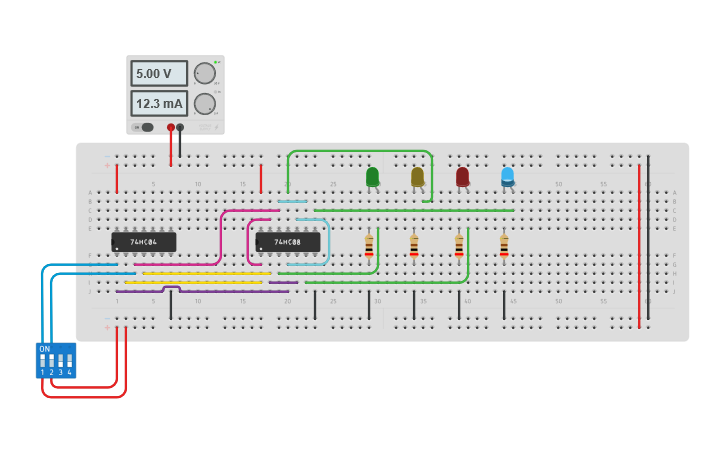Select the red positive supply terminal
This screenshot has width=725, height=453.
coord(171,127)
